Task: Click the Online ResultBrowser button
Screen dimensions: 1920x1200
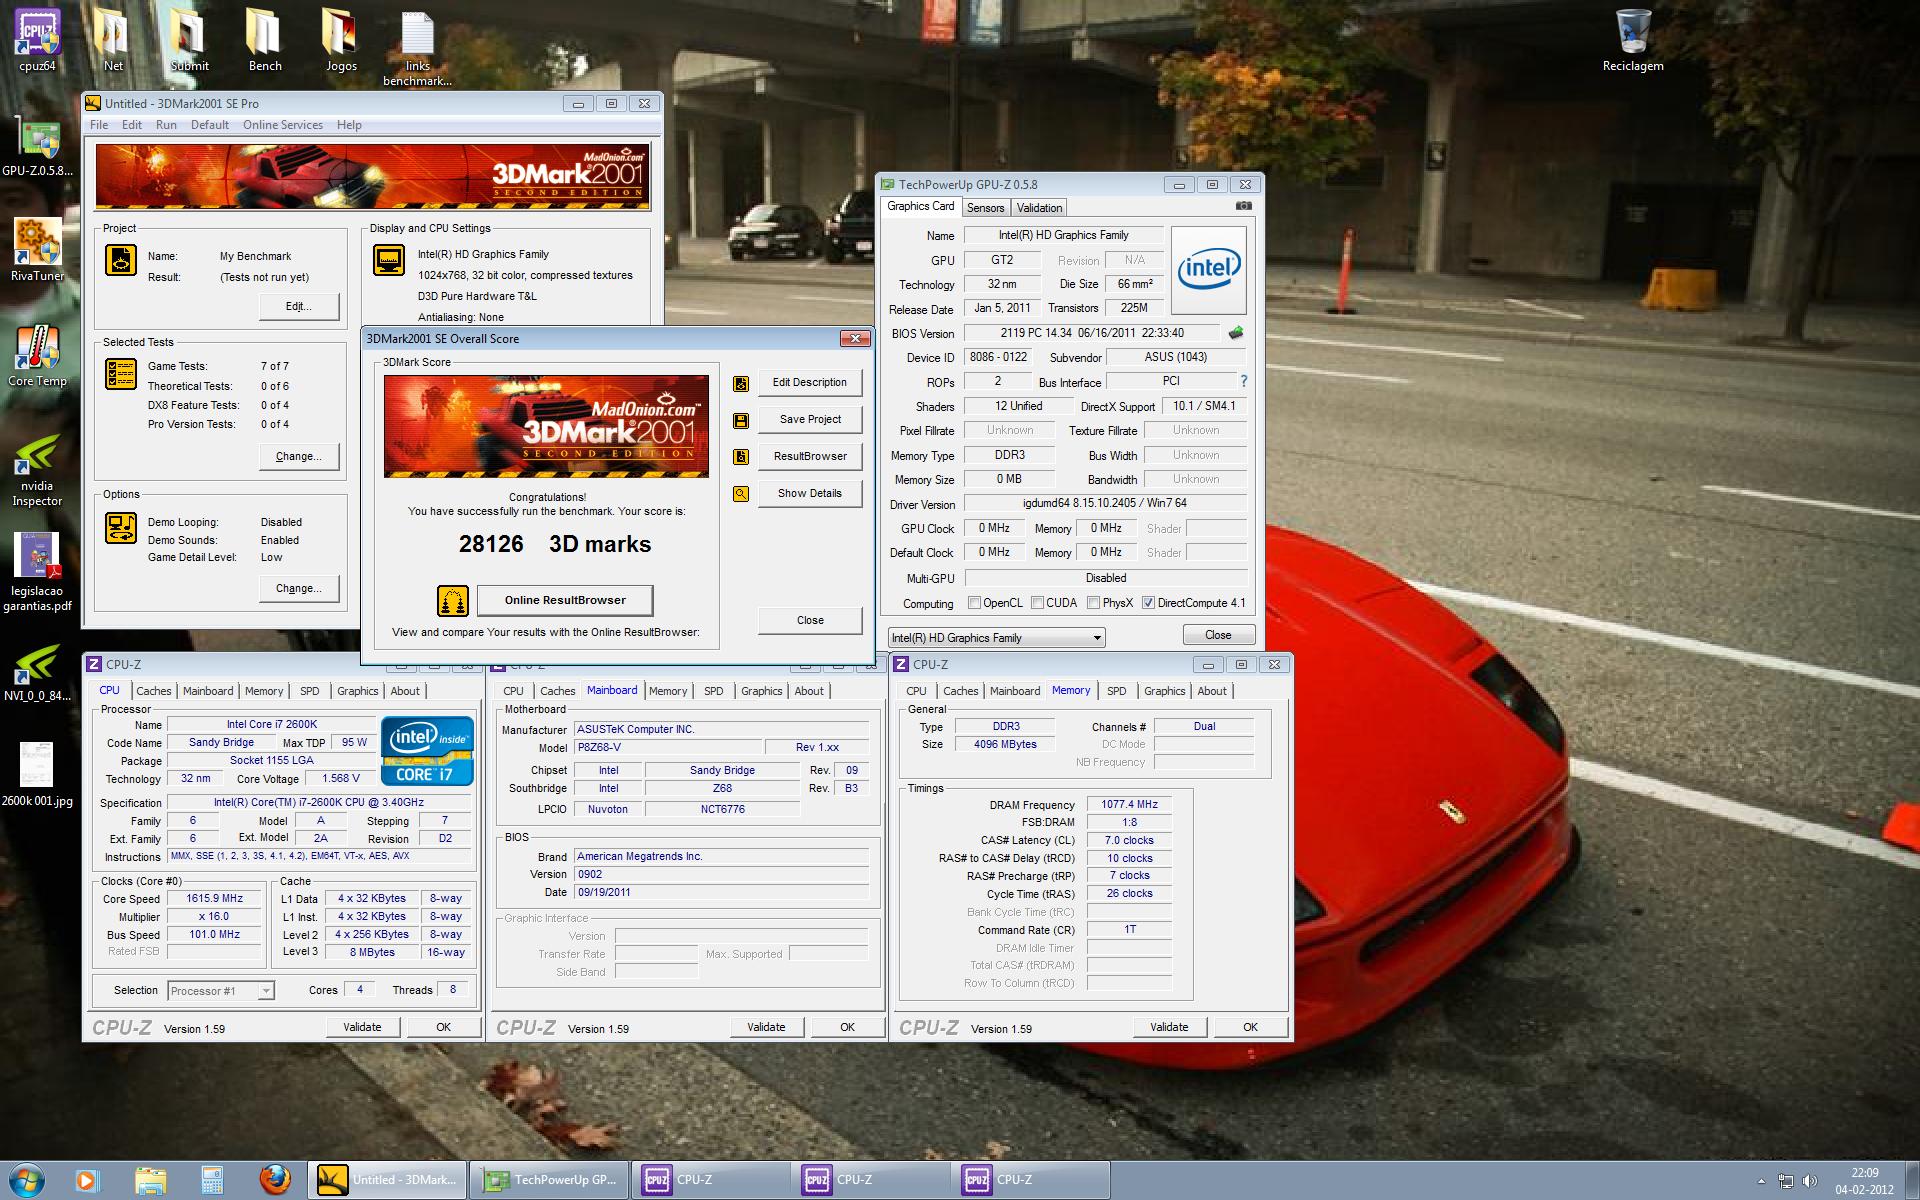Action: tap(565, 600)
